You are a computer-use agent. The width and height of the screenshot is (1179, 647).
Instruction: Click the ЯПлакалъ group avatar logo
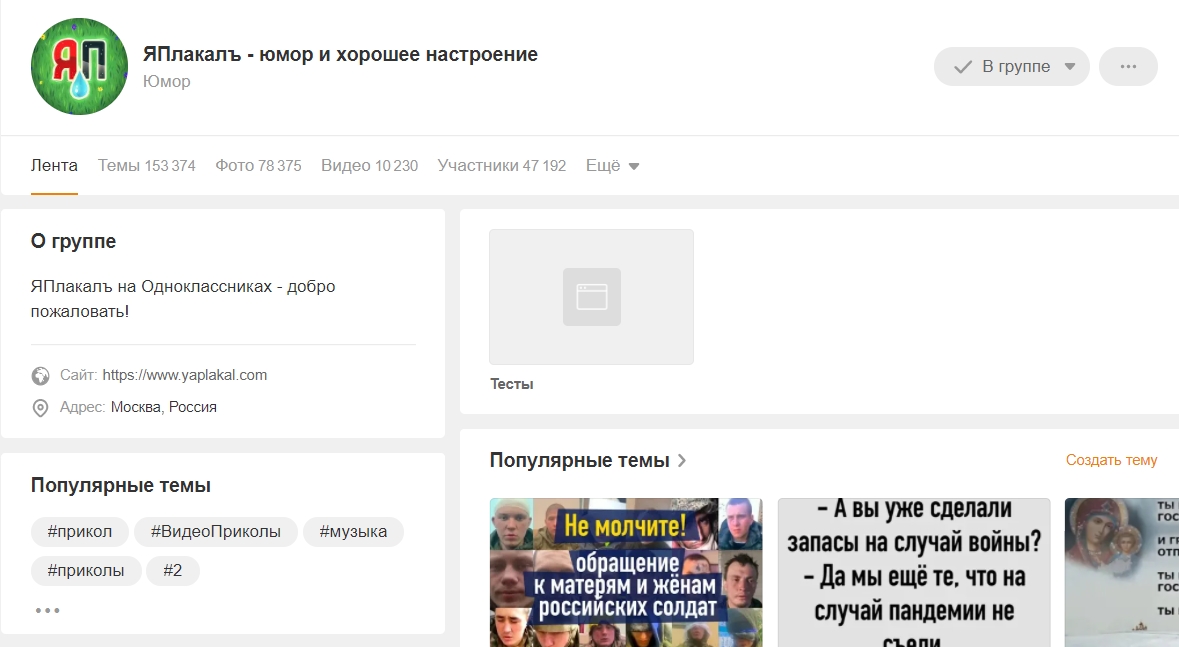tap(79, 66)
